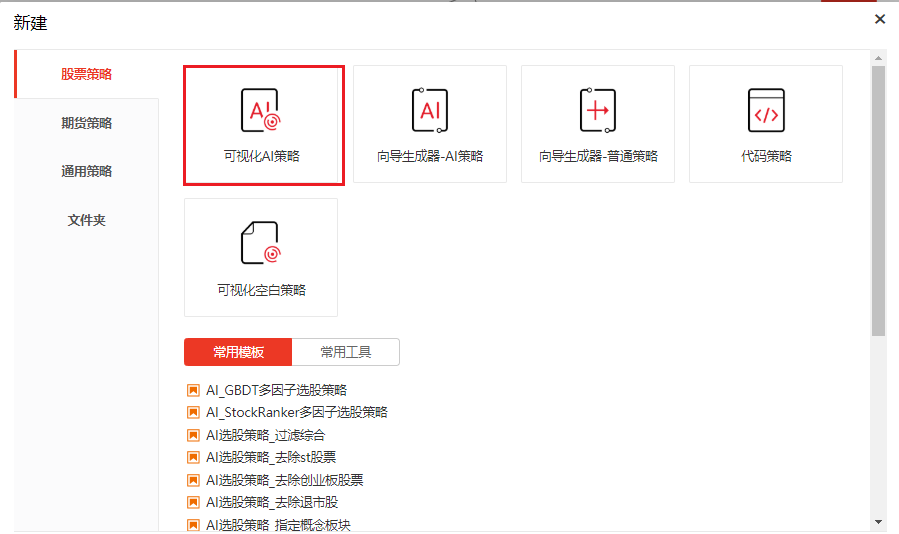The width and height of the screenshot is (899, 534).
Task: Open template AI_StockRanker多因子选股策略
Action: (297, 412)
